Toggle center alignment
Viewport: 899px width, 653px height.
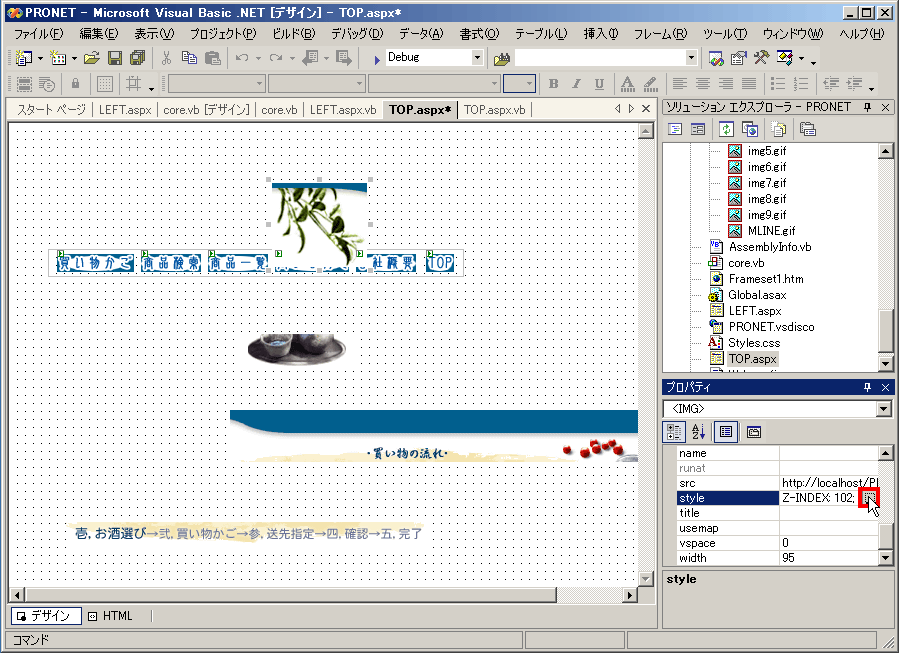pos(703,84)
